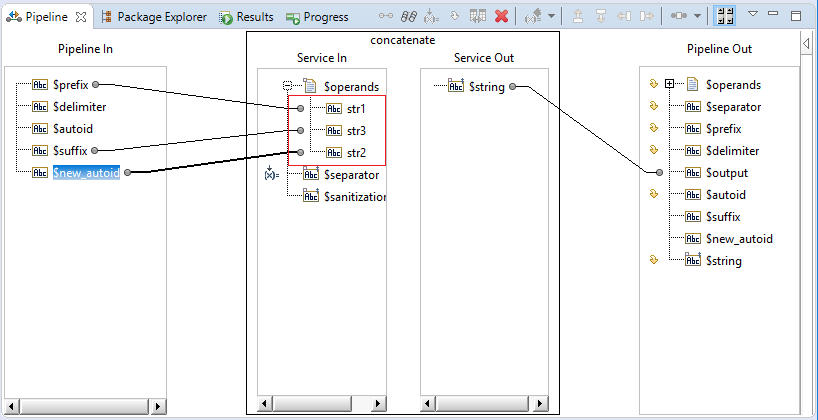Click the Set Value toolbar icon
The width and height of the screenshot is (818, 420).
(x=431, y=16)
